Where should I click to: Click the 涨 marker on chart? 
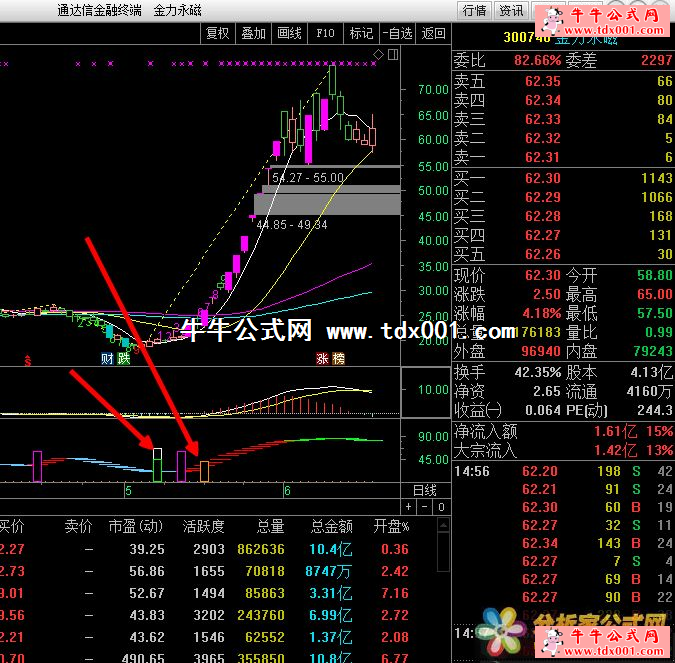point(322,358)
